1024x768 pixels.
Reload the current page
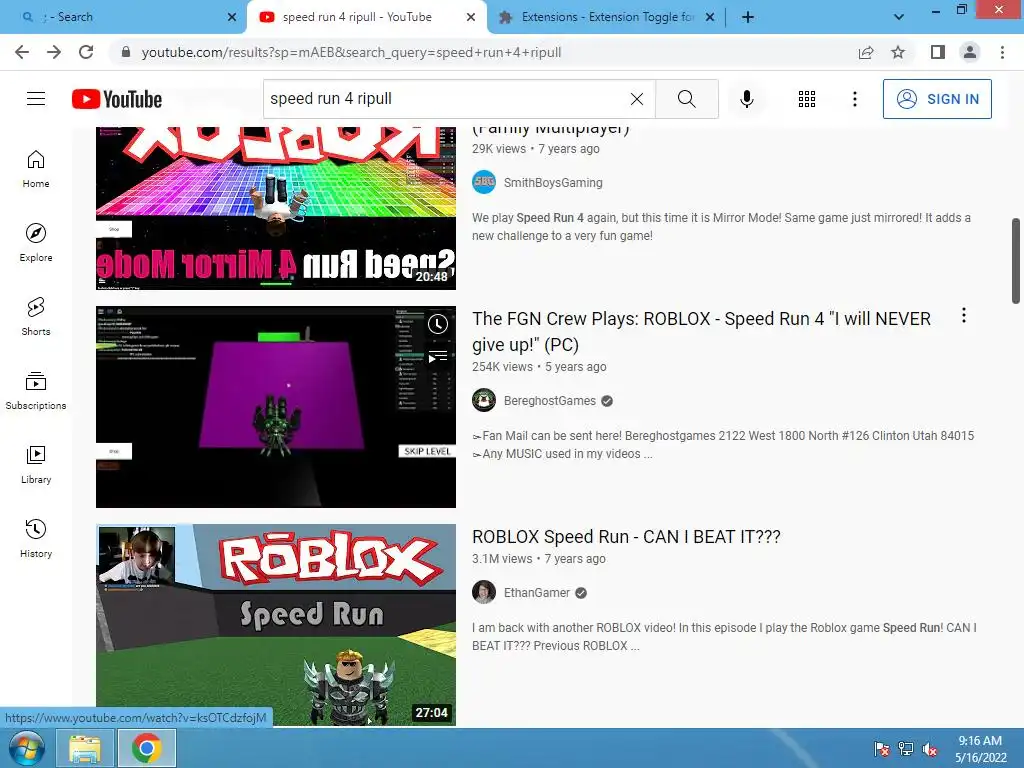point(86,52)
